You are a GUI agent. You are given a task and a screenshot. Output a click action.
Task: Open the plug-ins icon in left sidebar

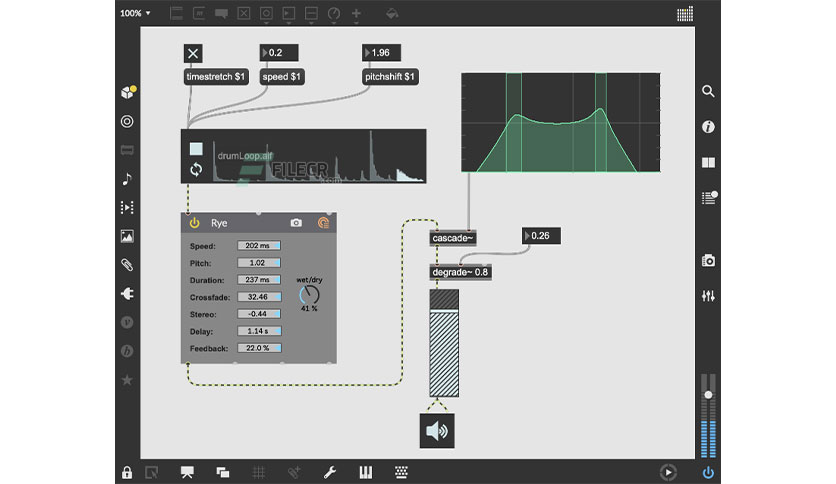(x=127, y=294)
